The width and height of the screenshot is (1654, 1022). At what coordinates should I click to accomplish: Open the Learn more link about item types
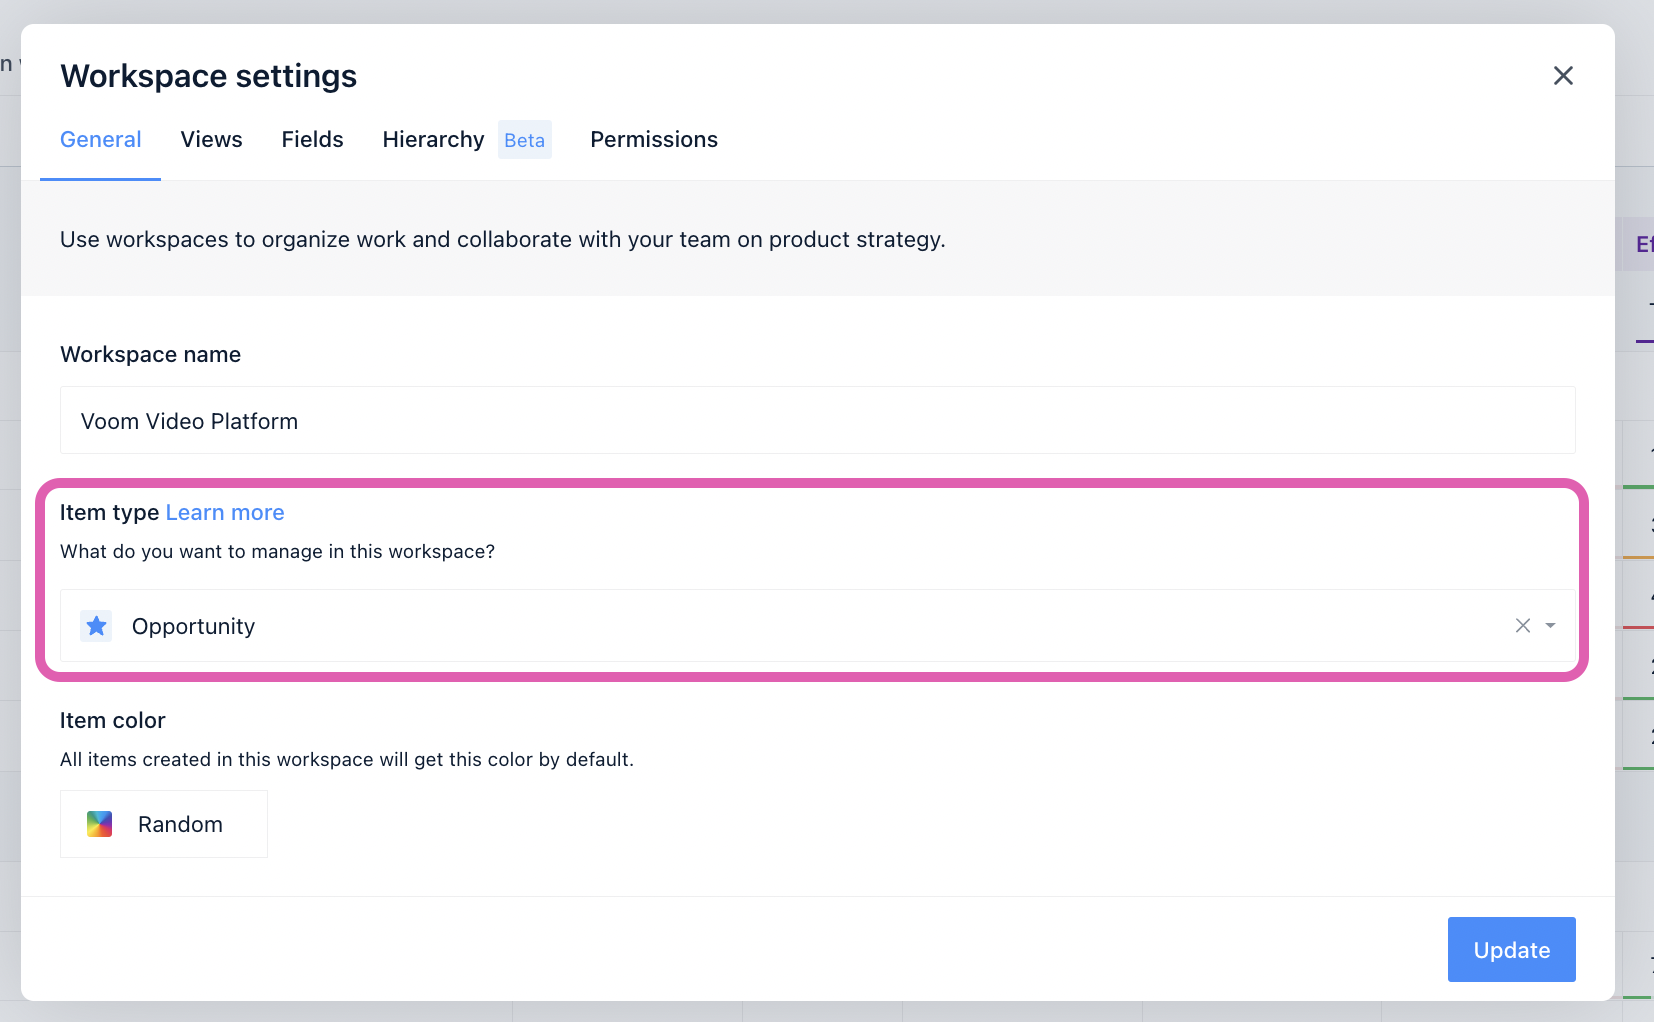[x=224, y=512]
